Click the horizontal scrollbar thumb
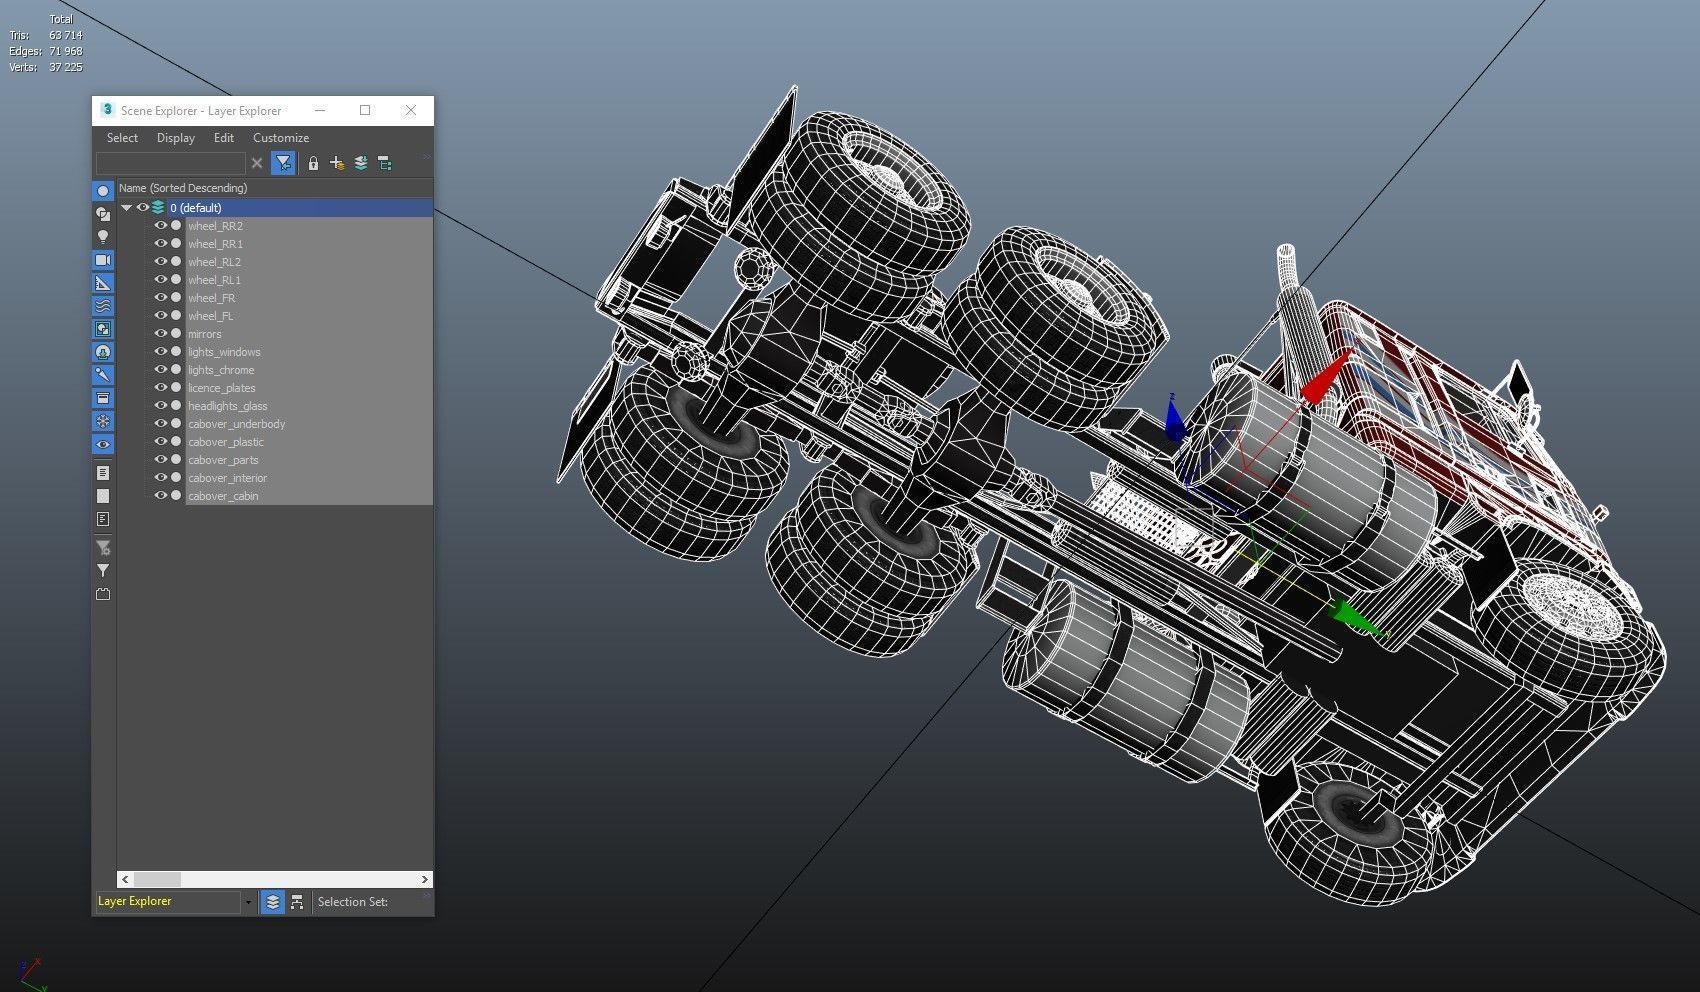 tap(157, 879)
